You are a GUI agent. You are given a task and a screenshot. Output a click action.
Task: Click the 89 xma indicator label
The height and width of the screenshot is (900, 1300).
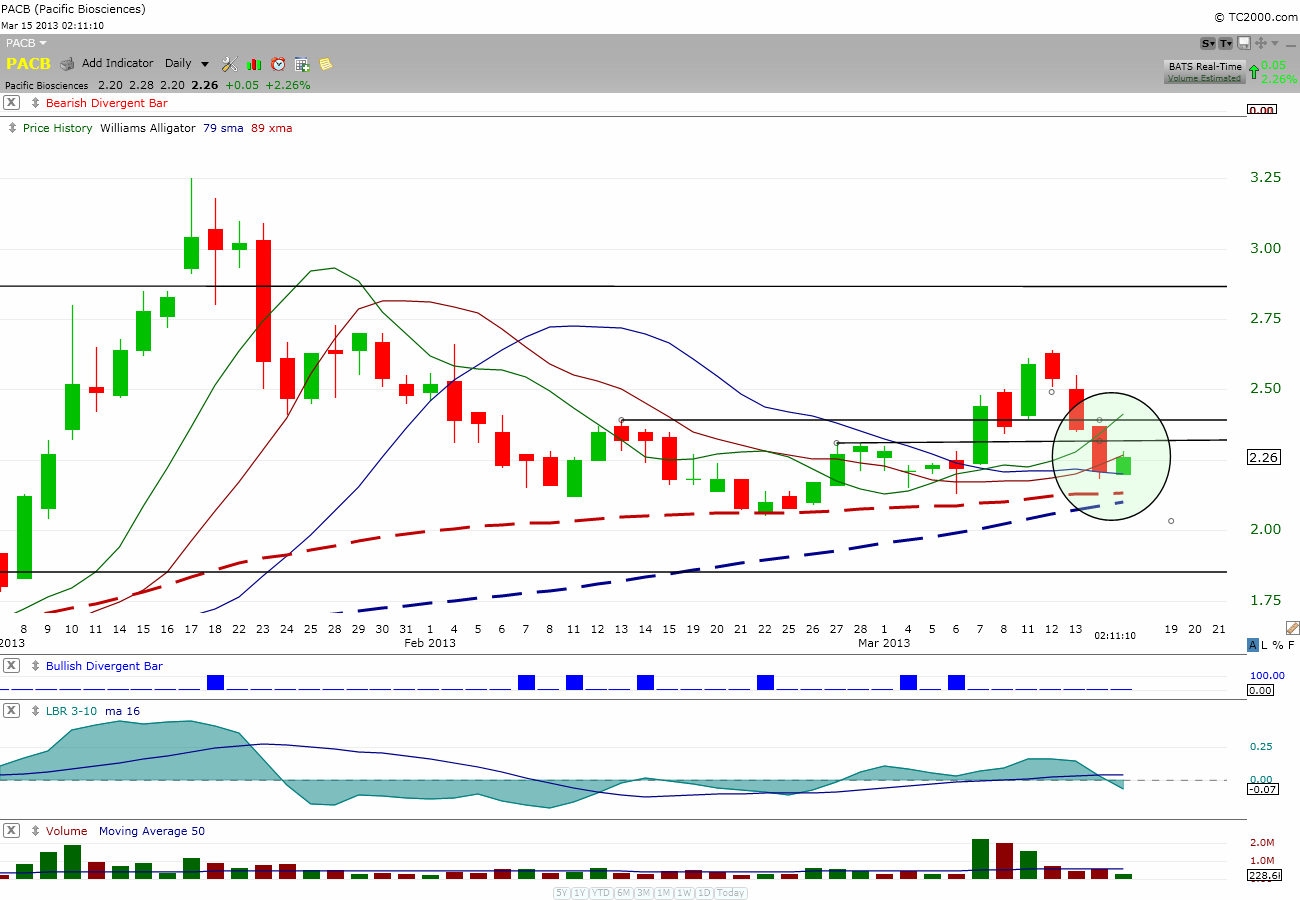[x=272, y=128]
